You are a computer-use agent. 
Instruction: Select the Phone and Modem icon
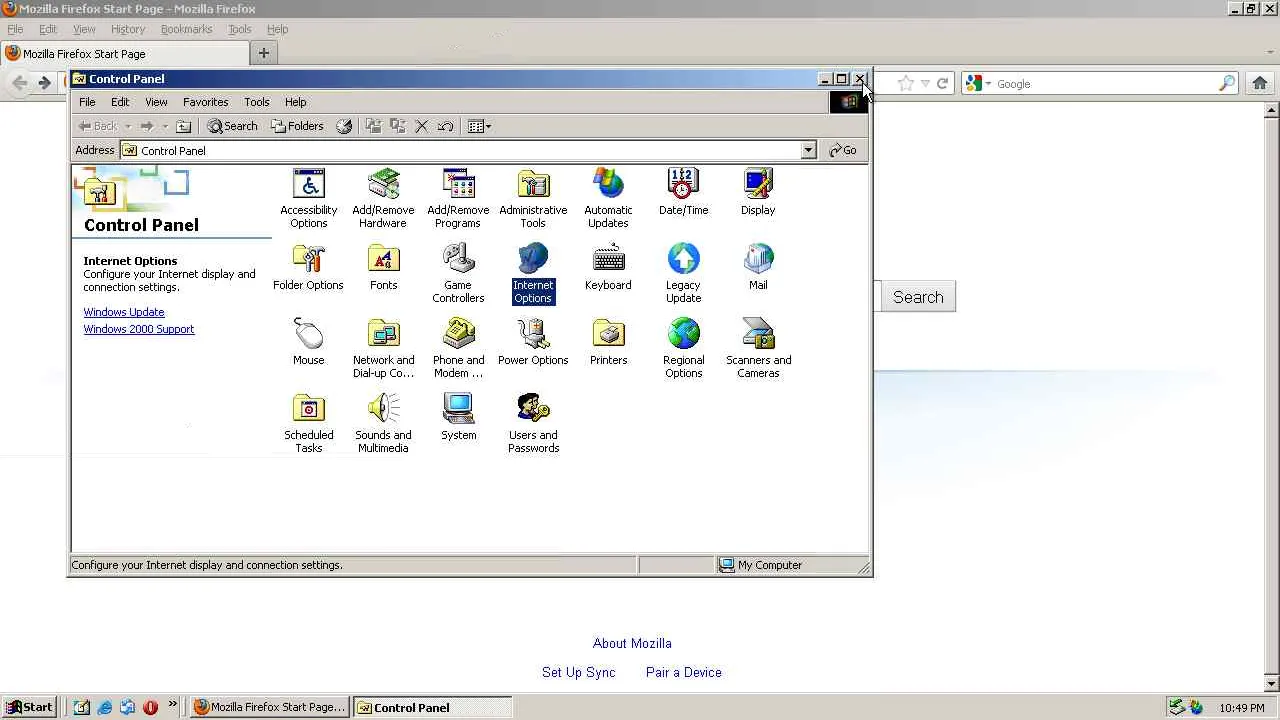[x=458, y=348]
